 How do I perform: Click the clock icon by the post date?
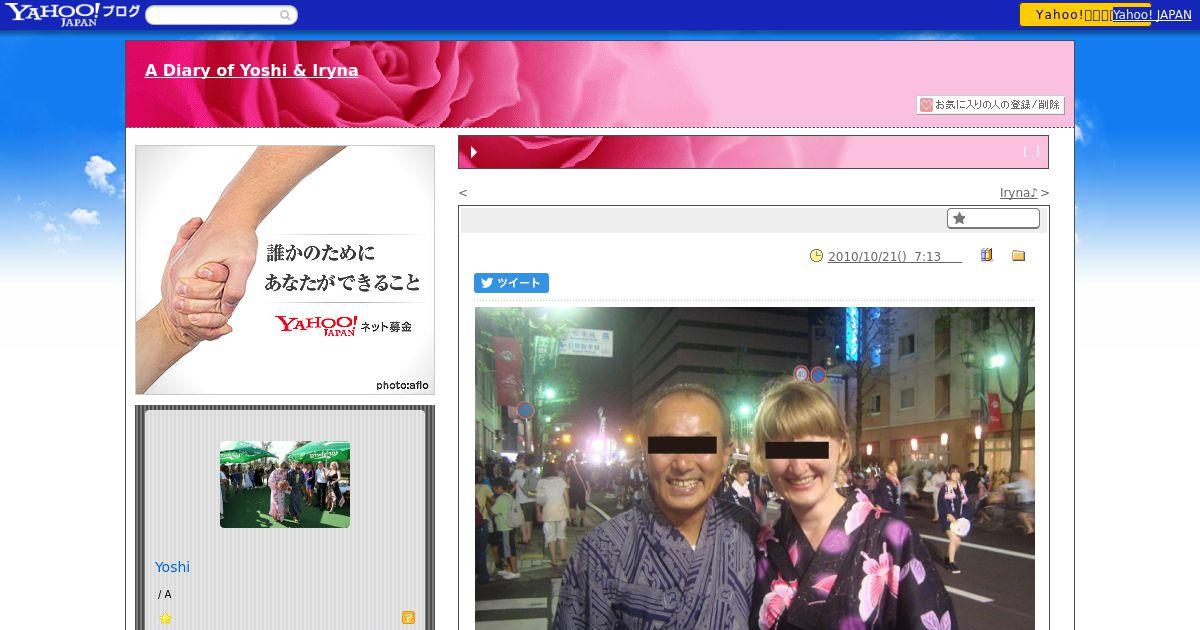click(x=816, y=256)
